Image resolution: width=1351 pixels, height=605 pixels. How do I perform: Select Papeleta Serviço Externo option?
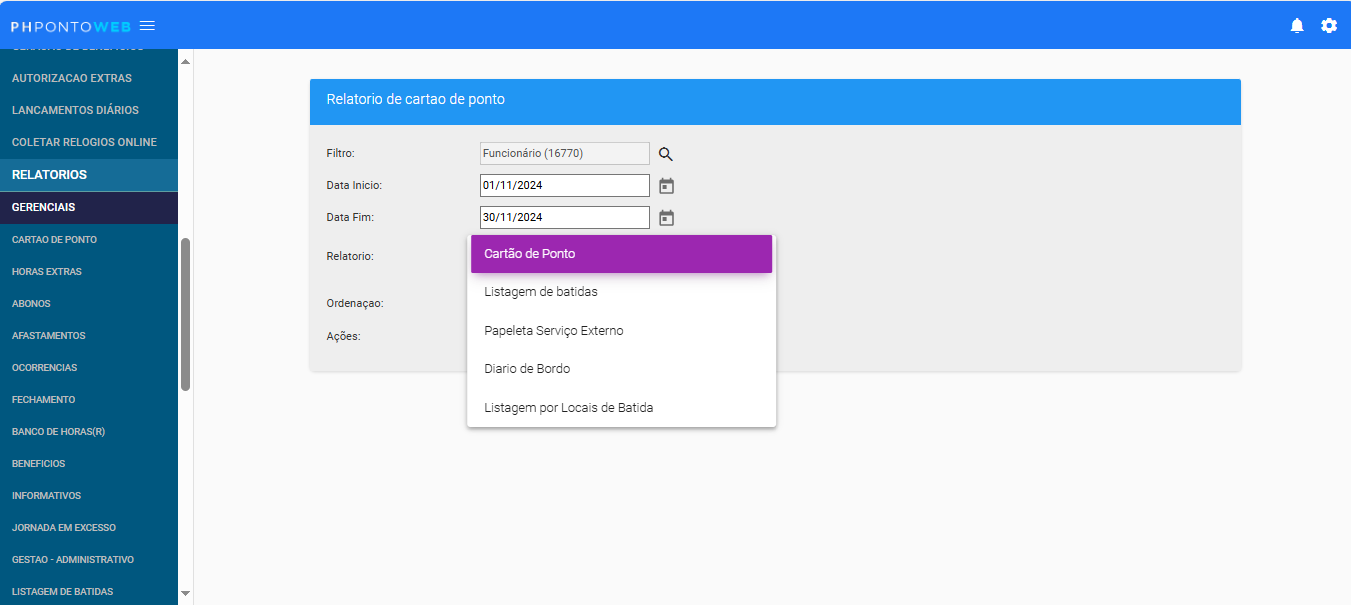(621, 330)
